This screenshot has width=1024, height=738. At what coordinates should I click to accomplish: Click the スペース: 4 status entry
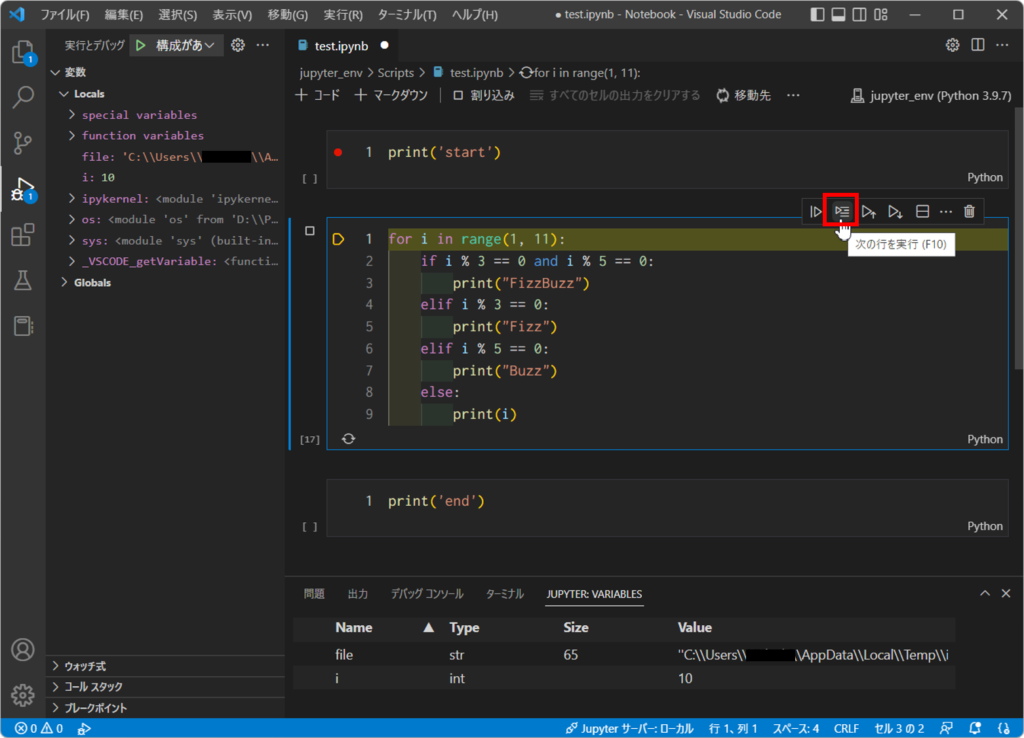pos(796,728)
